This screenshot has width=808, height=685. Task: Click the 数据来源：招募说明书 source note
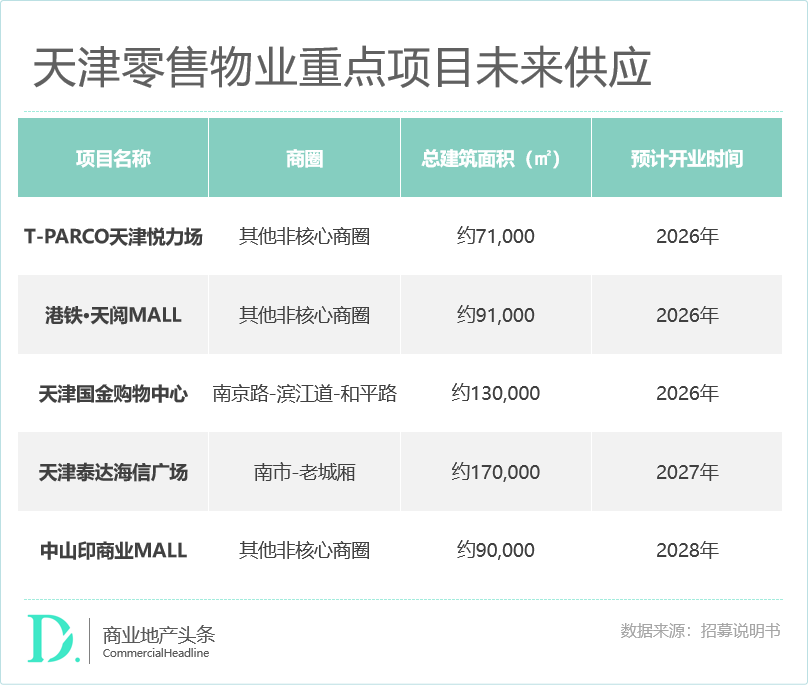[x=700, y=631]
